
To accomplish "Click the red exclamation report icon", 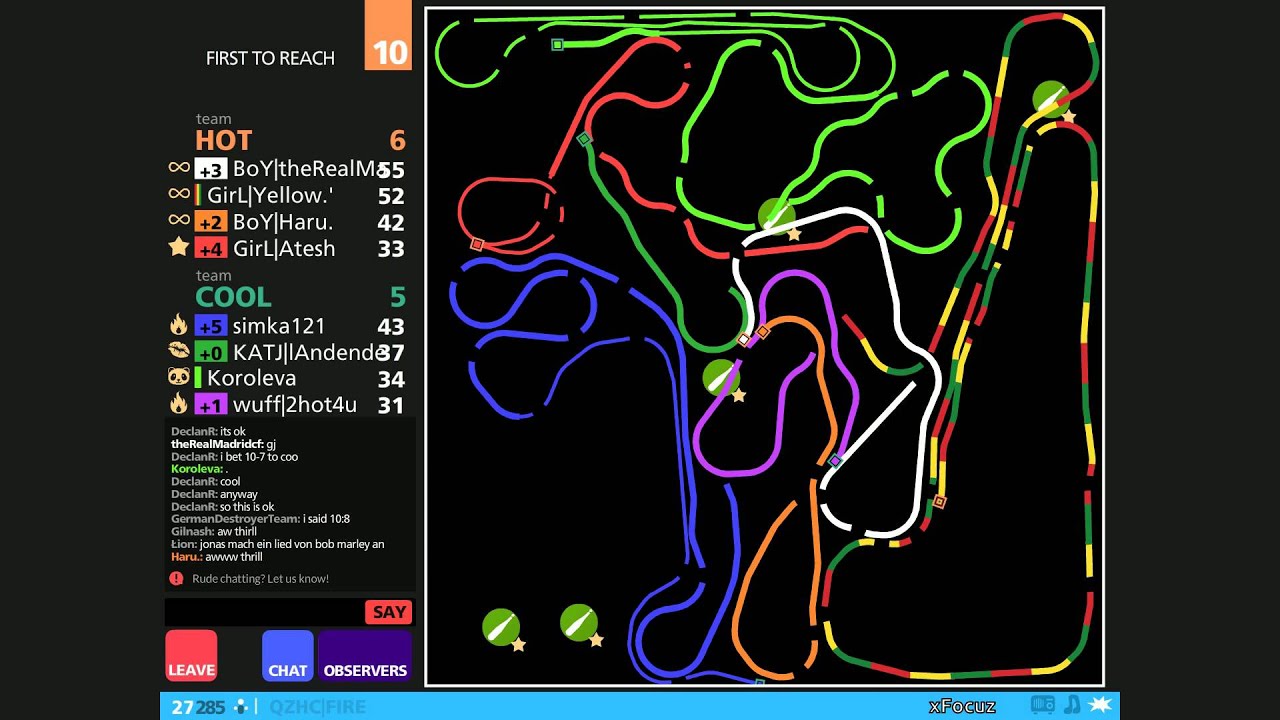I will 176,579.
